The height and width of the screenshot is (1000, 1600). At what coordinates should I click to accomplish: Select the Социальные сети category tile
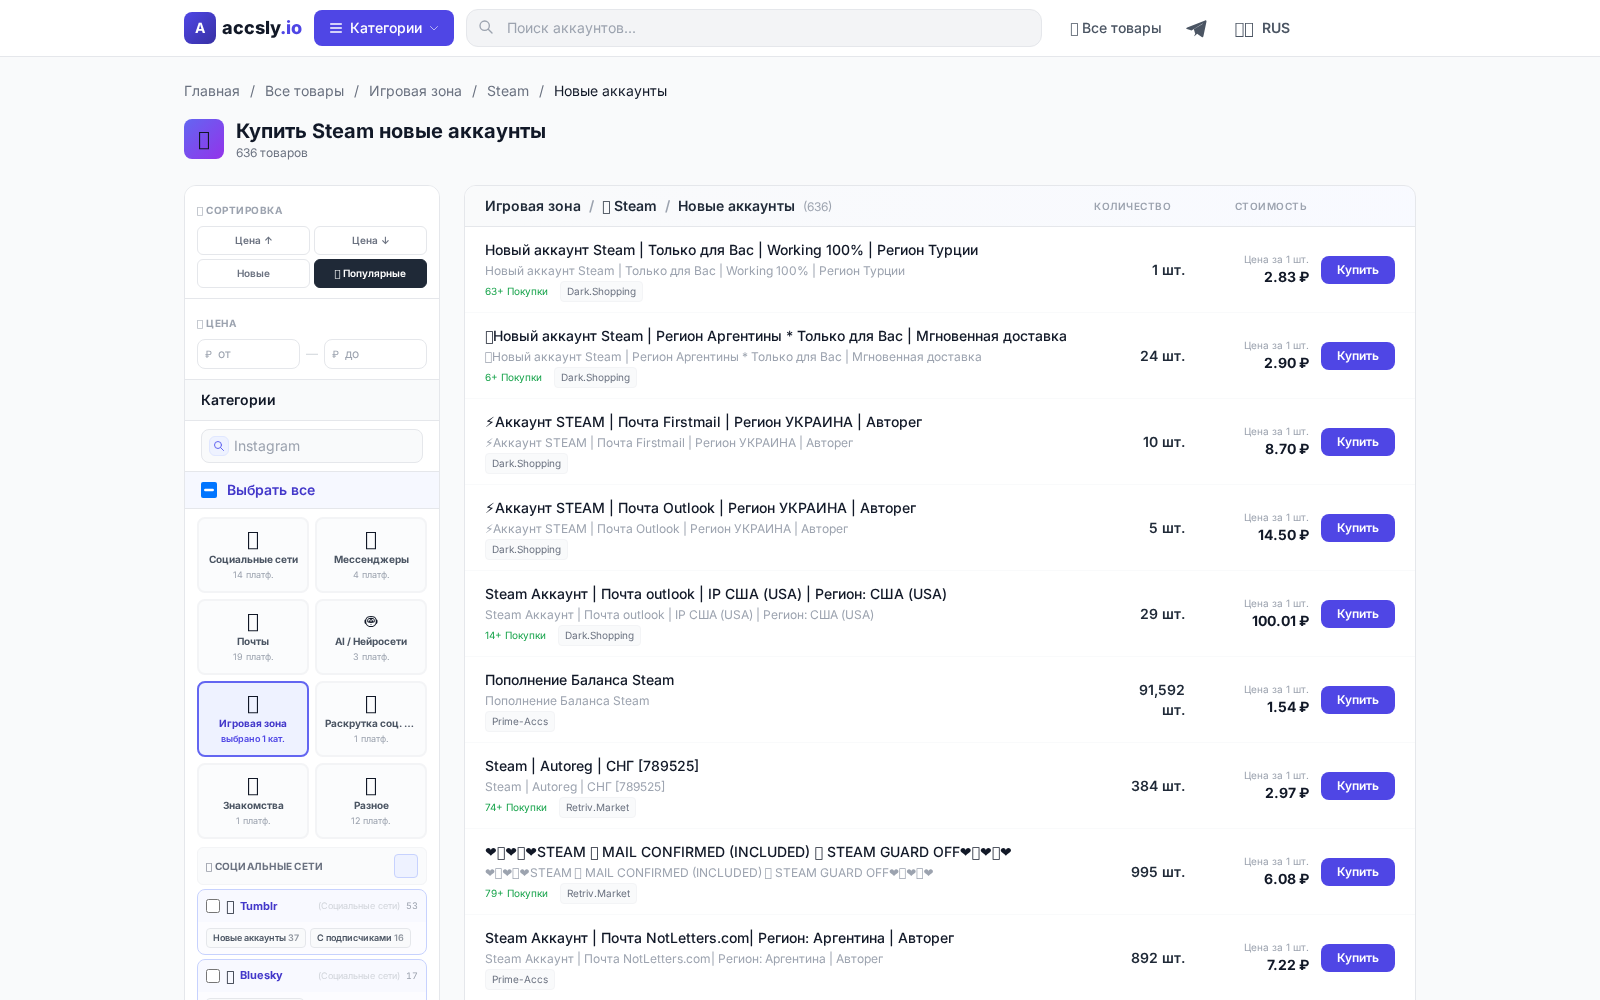pos(253,555)
